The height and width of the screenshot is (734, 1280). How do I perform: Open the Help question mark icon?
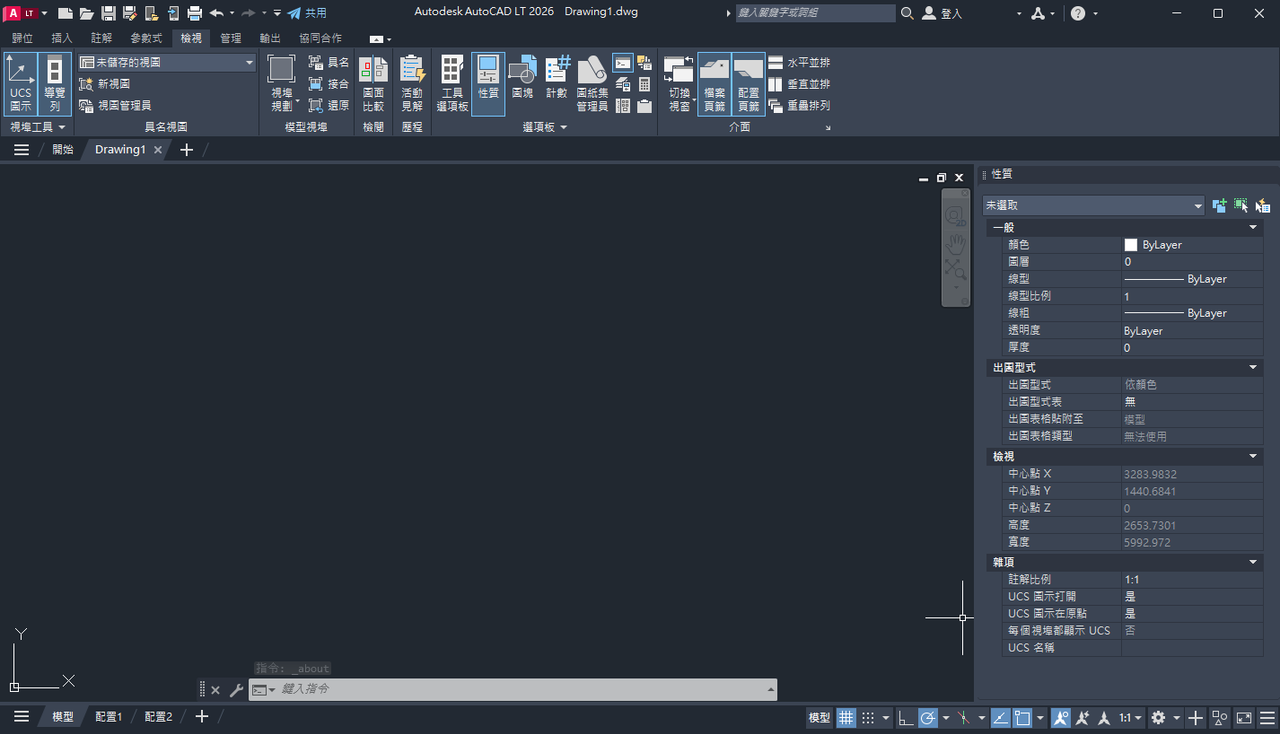pyautogui.click(x=1077, y=13)
